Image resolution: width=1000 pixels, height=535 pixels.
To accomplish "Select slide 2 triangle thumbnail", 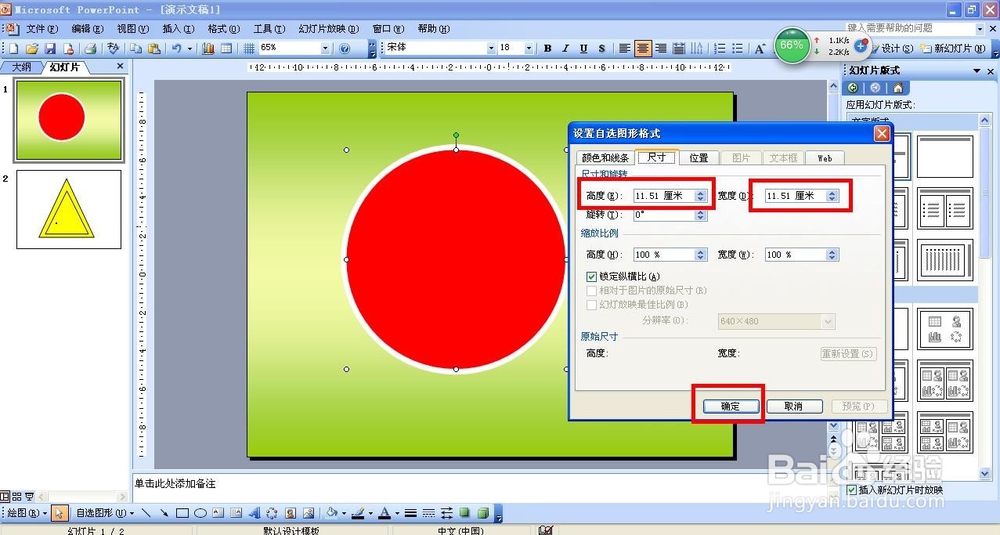I will (68, 209).
